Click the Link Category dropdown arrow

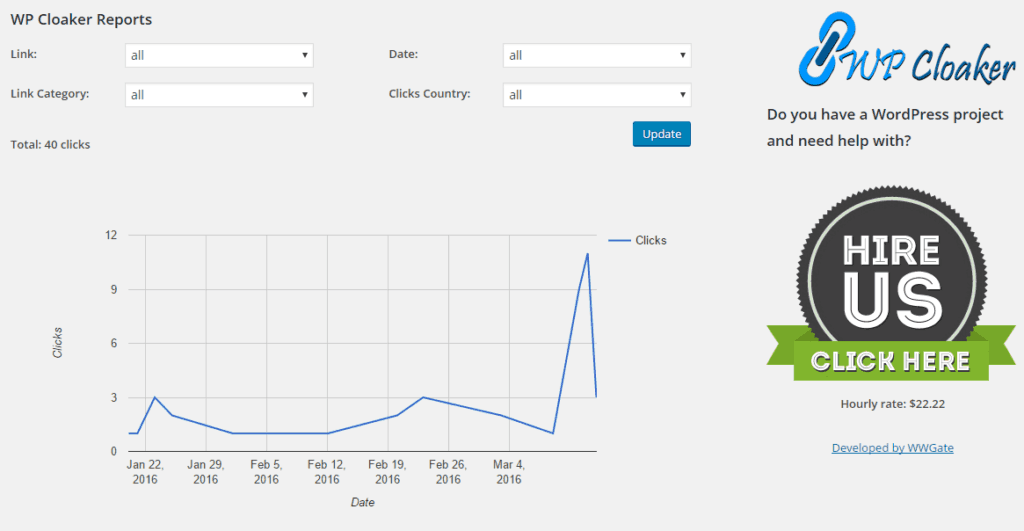304,95
